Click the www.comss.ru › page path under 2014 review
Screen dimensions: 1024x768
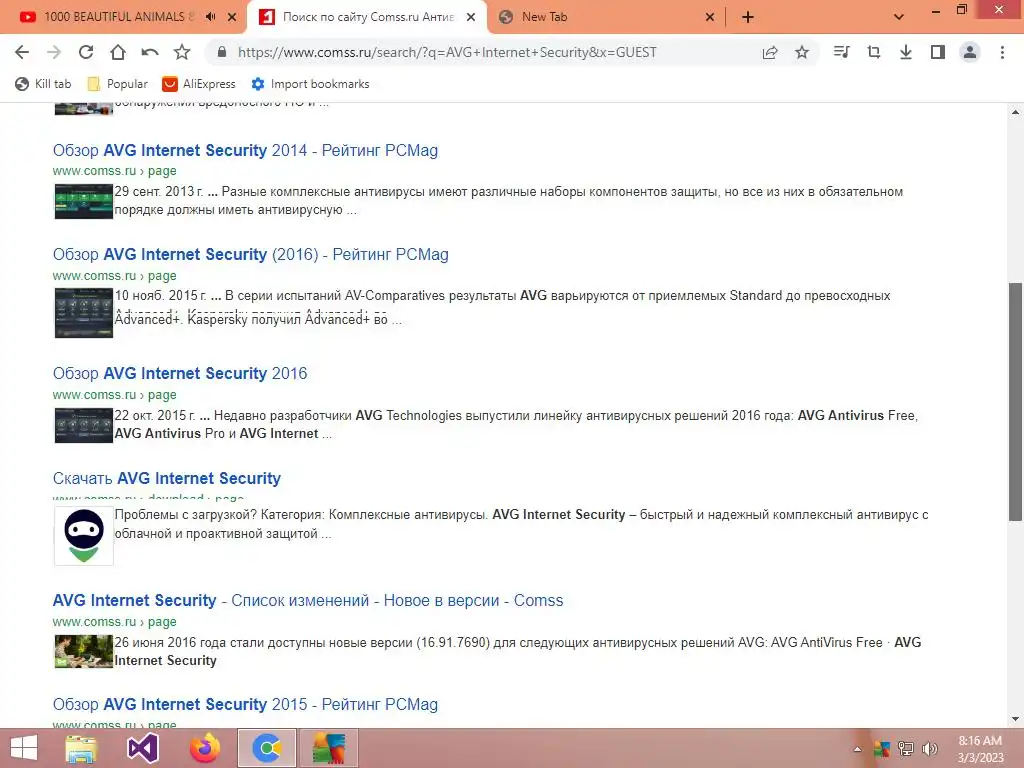click(x=114, y=171)
